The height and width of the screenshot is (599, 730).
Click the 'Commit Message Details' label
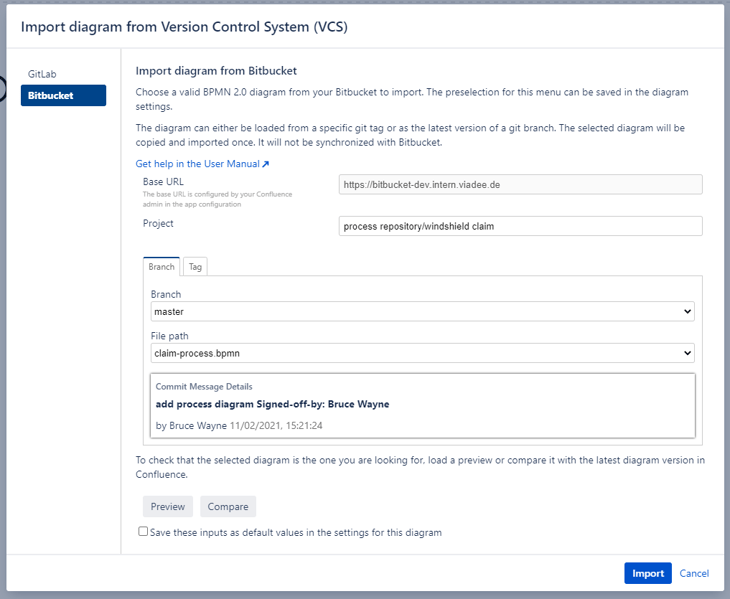click(204, 387)
